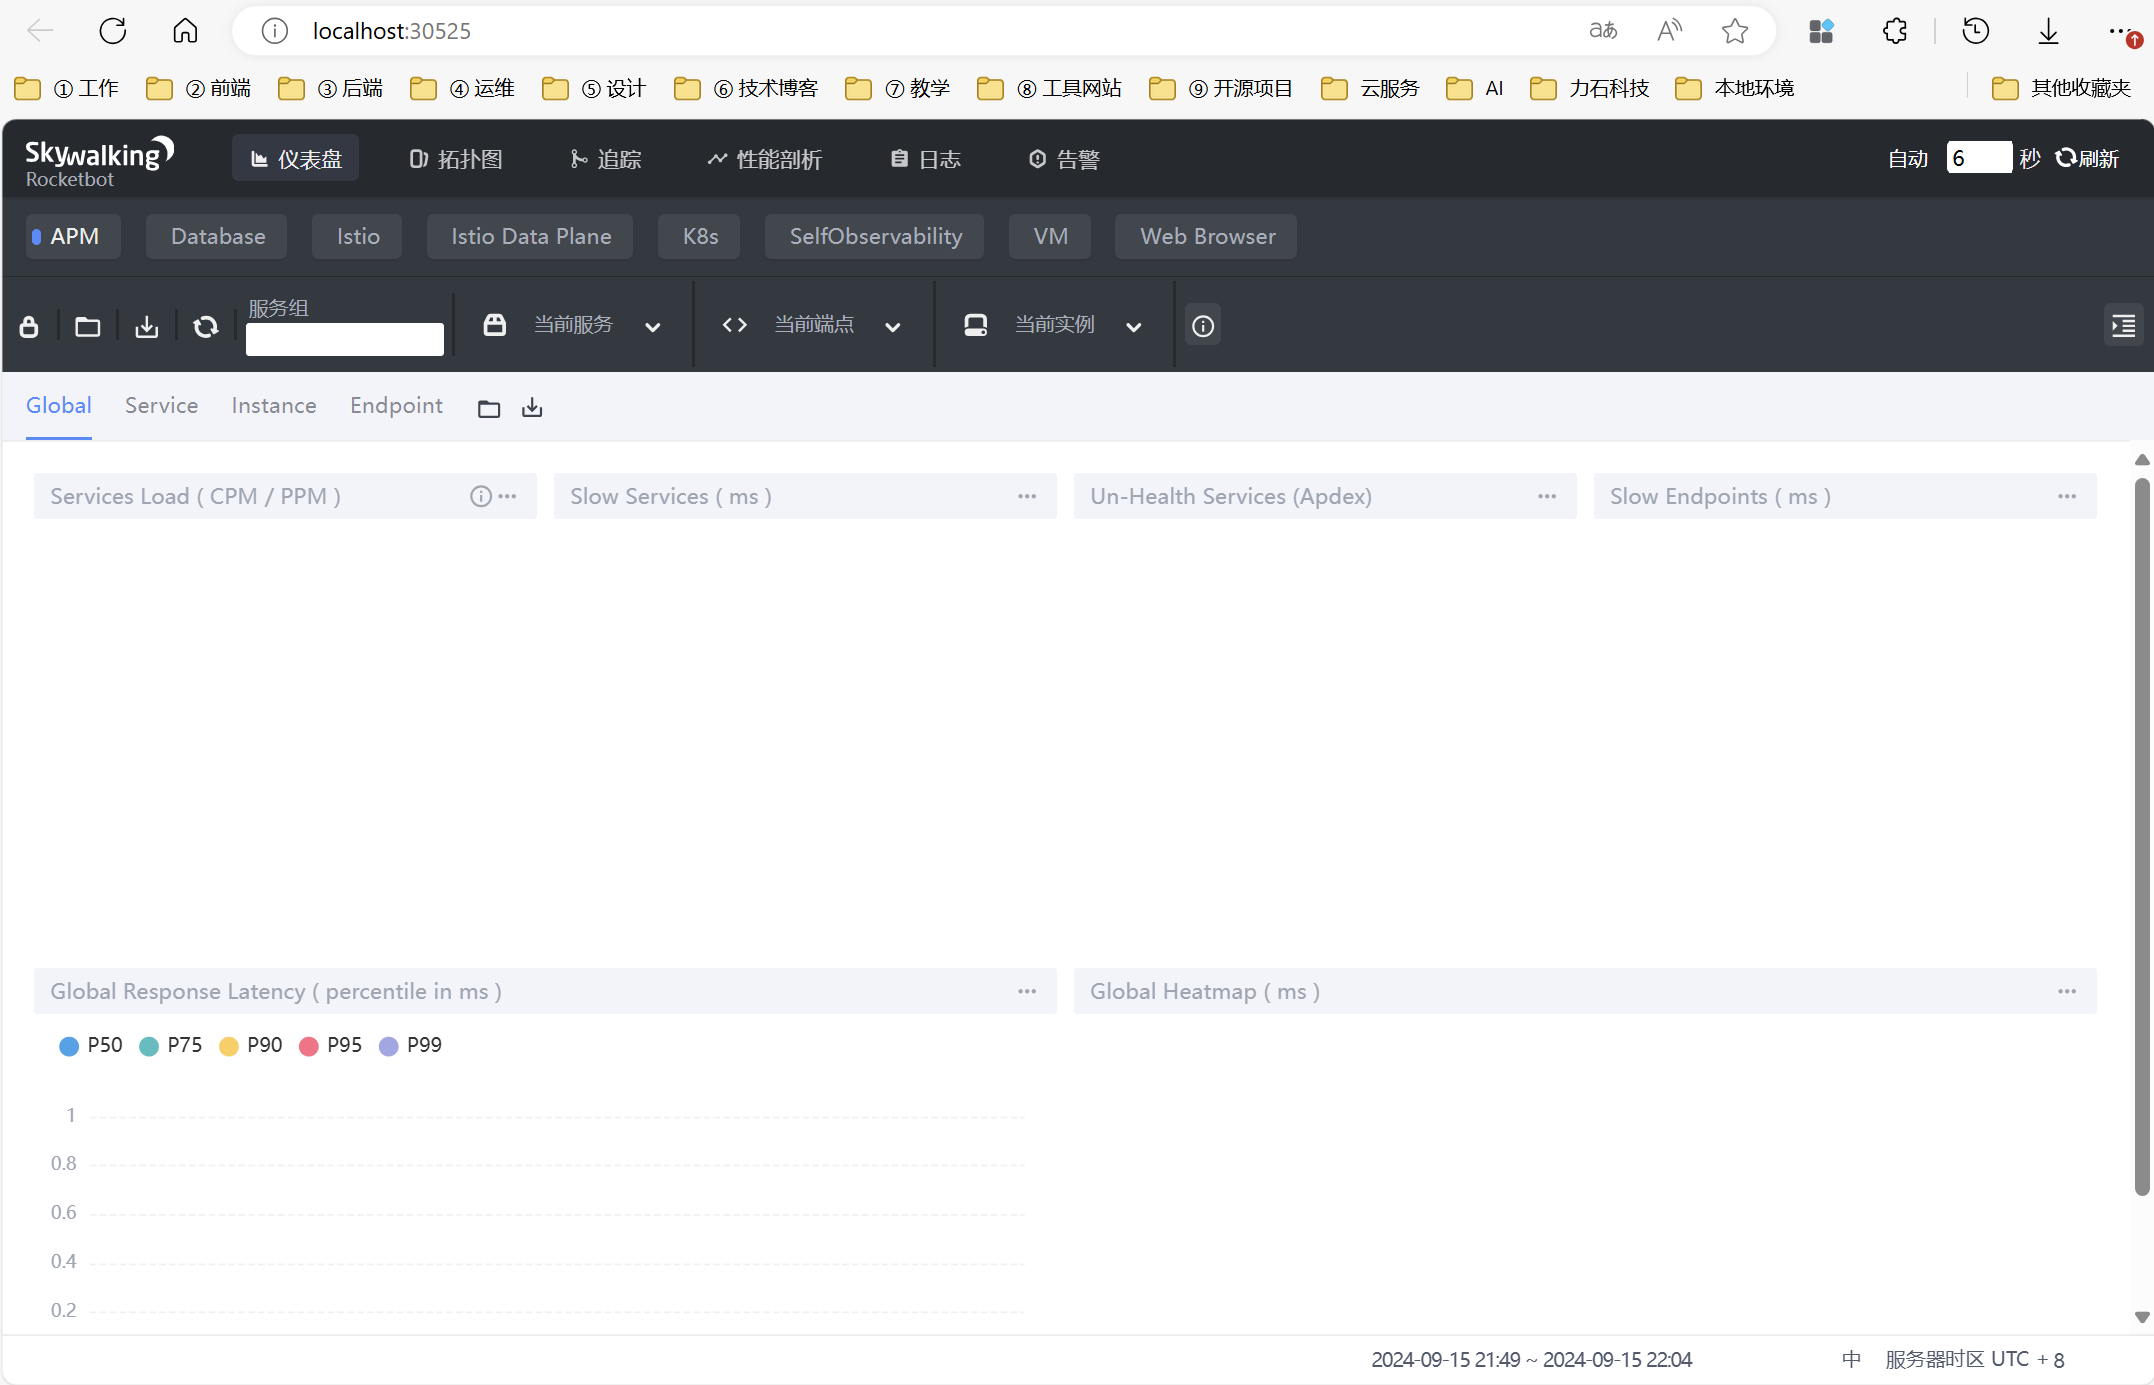Click the download icon next to the Endpoint tab

click(531, 407)
